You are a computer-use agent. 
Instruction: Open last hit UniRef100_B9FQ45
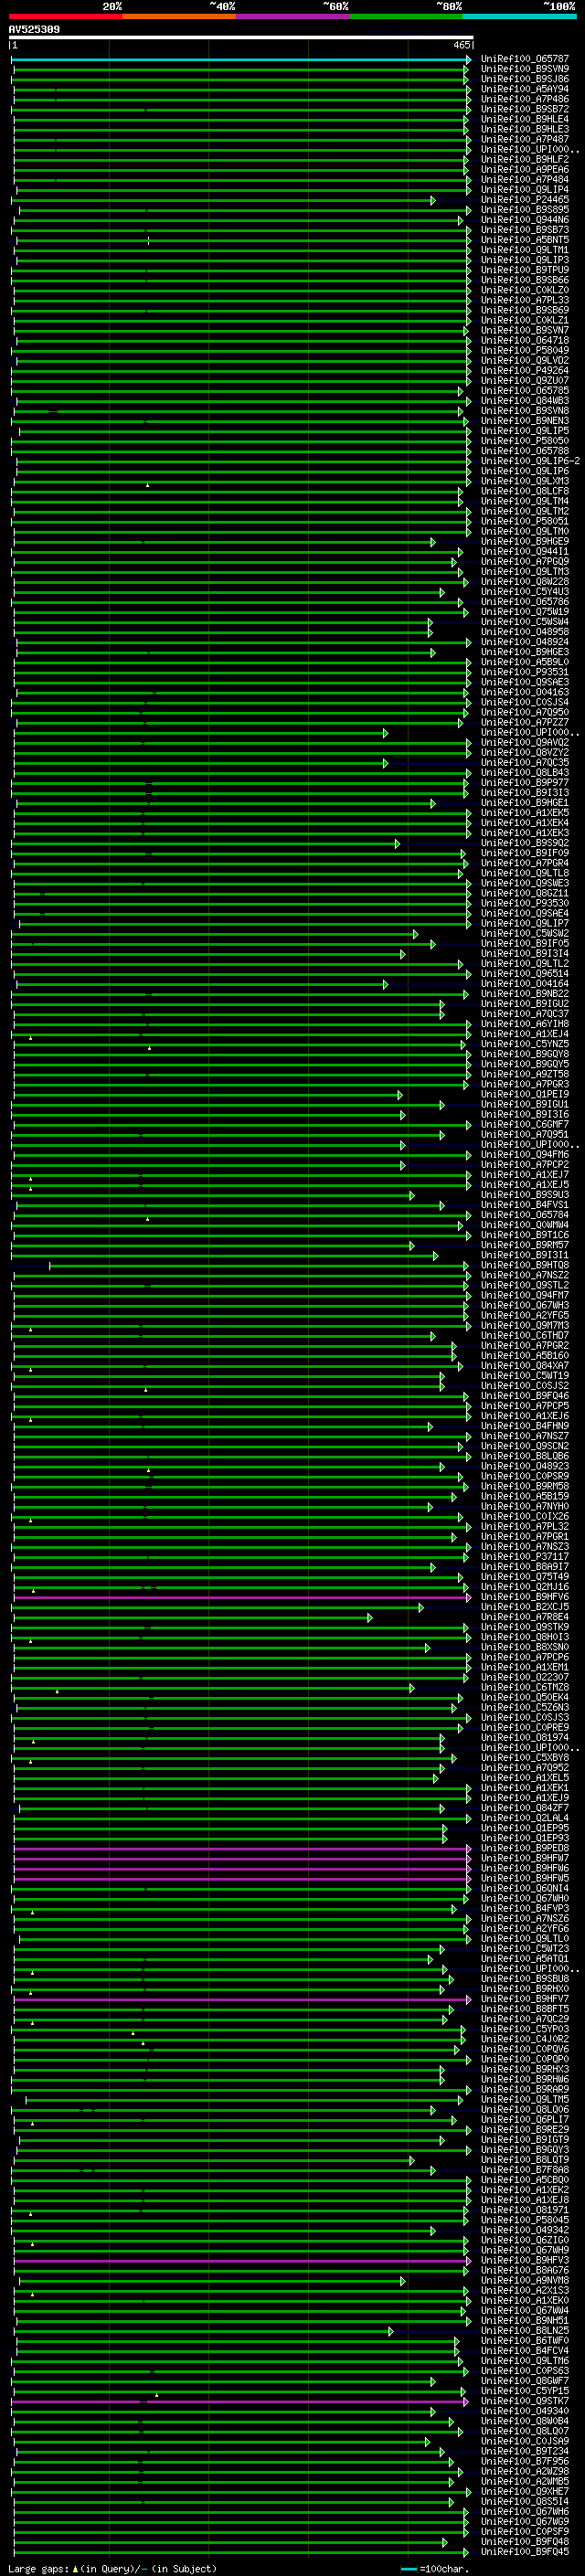[524, 2551]
